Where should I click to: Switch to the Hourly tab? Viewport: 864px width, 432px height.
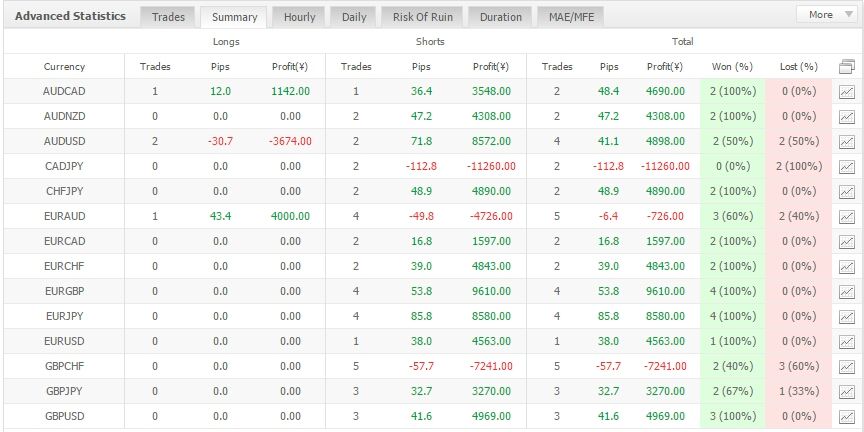pos(299,17)
